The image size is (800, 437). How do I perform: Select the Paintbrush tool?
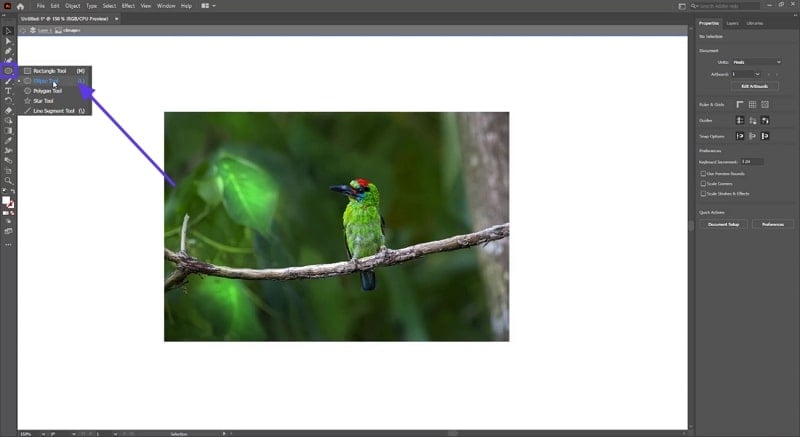coord(8,81)
